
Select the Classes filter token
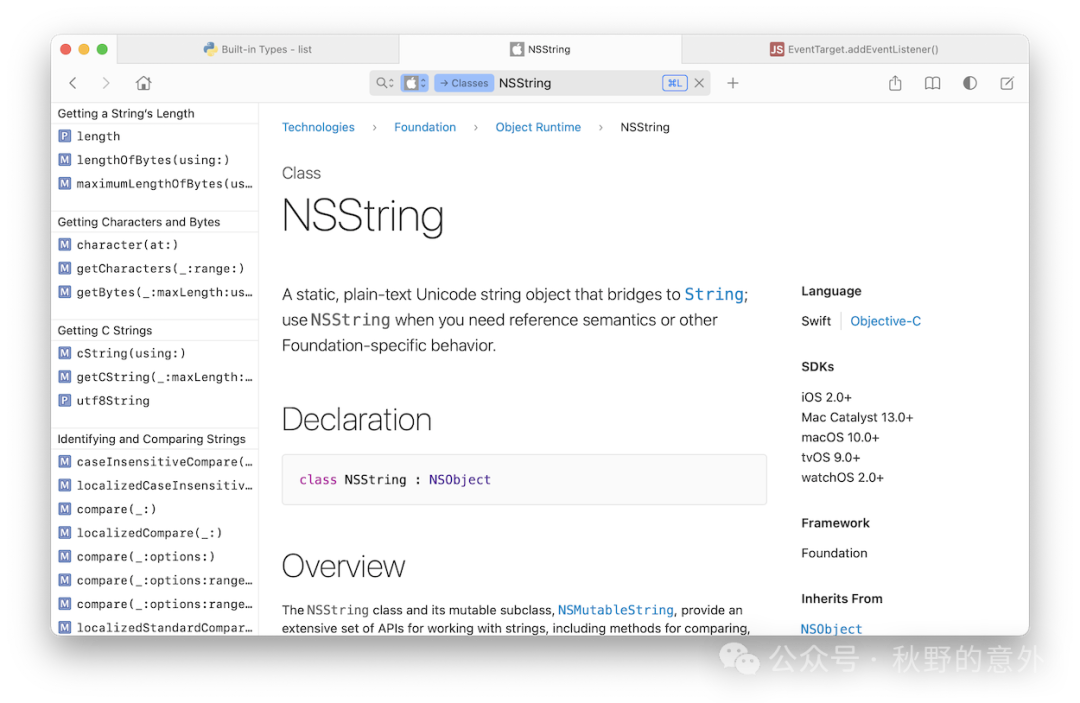(x=464, y=83)
